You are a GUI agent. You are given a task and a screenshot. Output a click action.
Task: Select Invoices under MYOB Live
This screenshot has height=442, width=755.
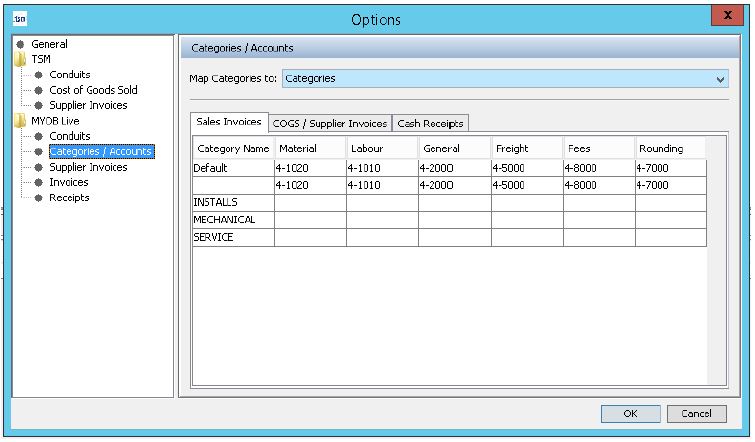point(69,182)
